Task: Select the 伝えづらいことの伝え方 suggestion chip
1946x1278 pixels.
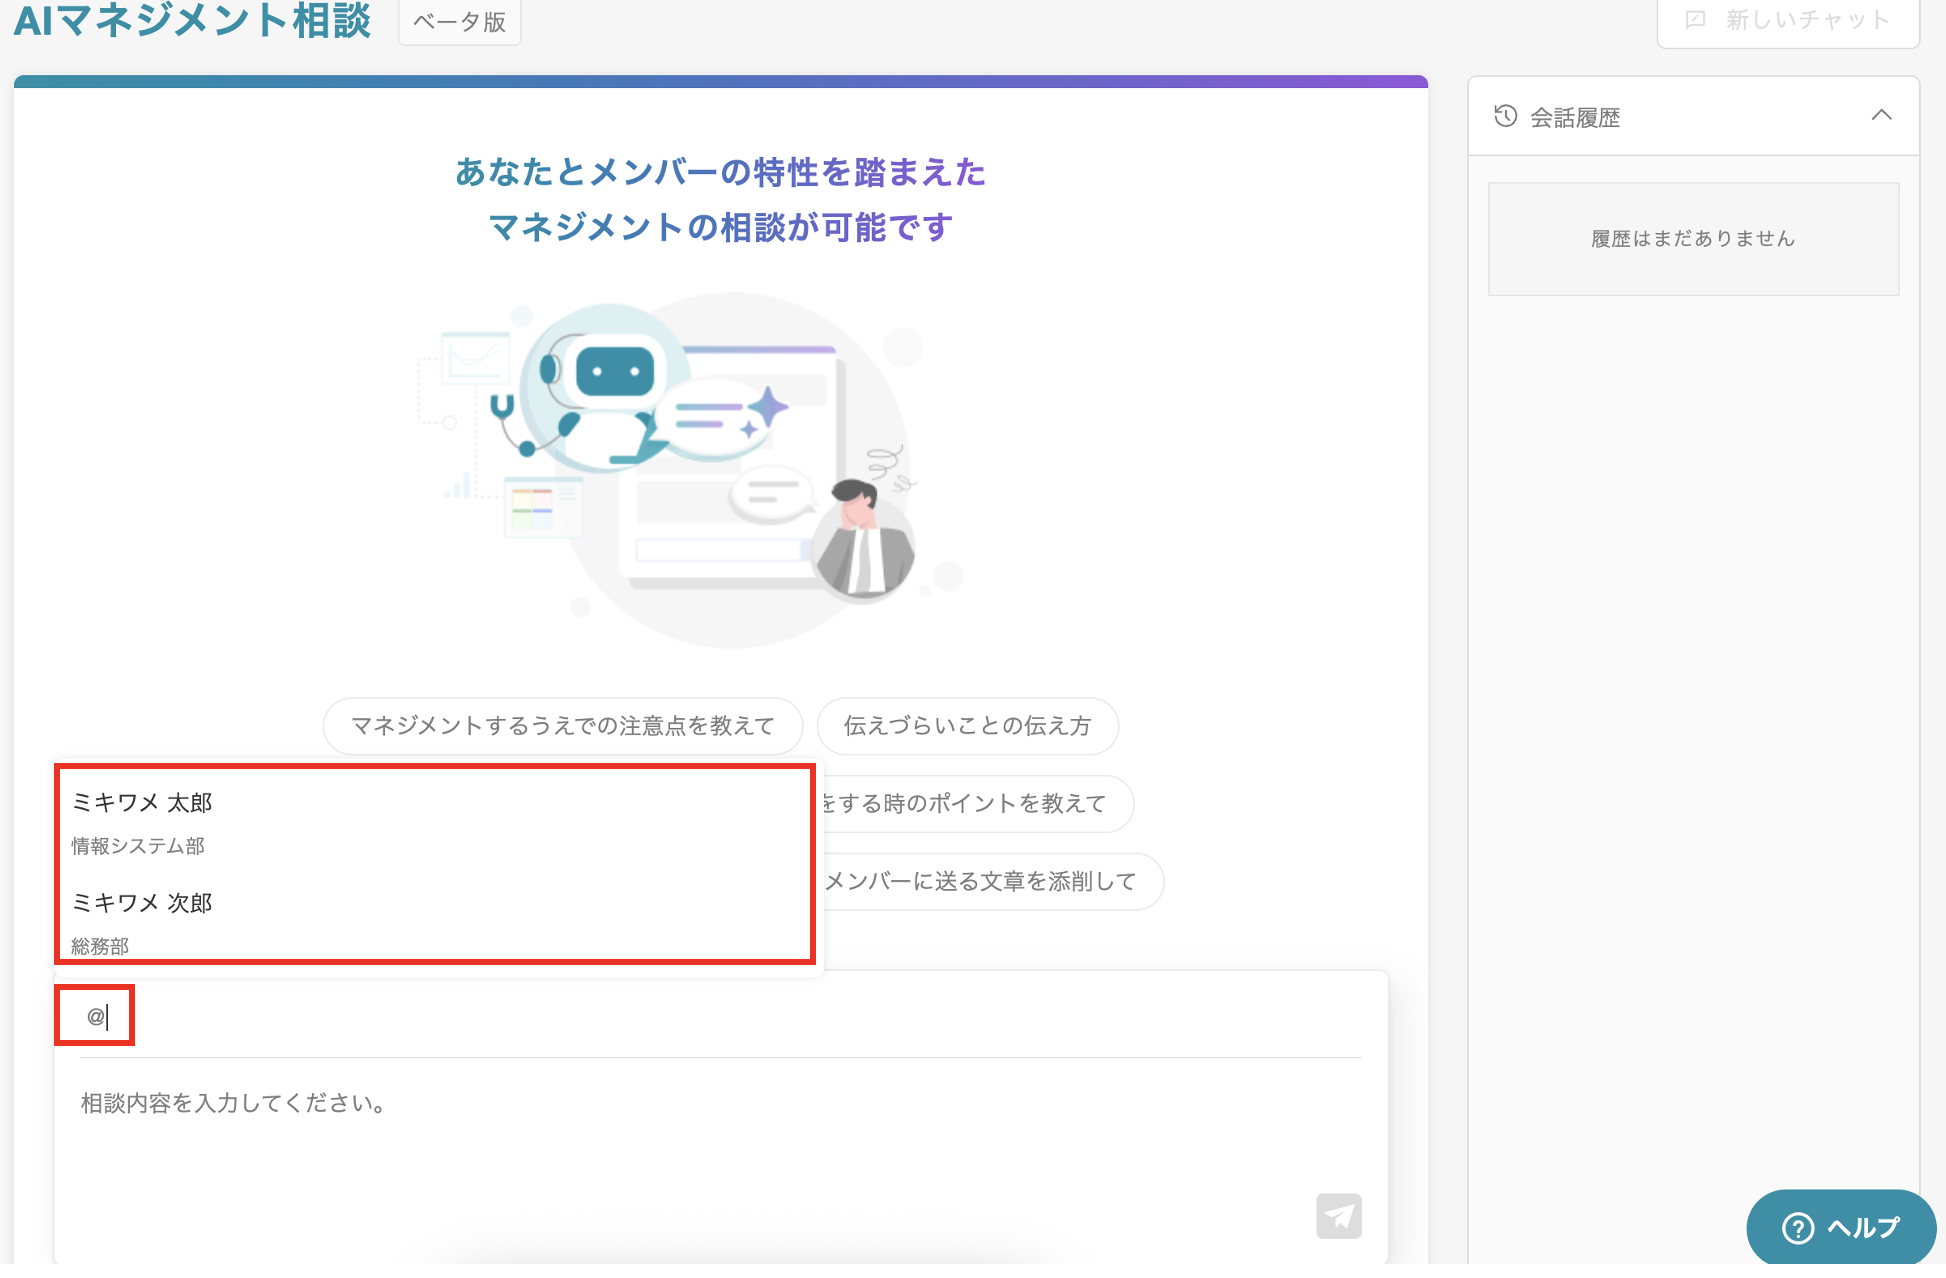Action: [966, 726]
